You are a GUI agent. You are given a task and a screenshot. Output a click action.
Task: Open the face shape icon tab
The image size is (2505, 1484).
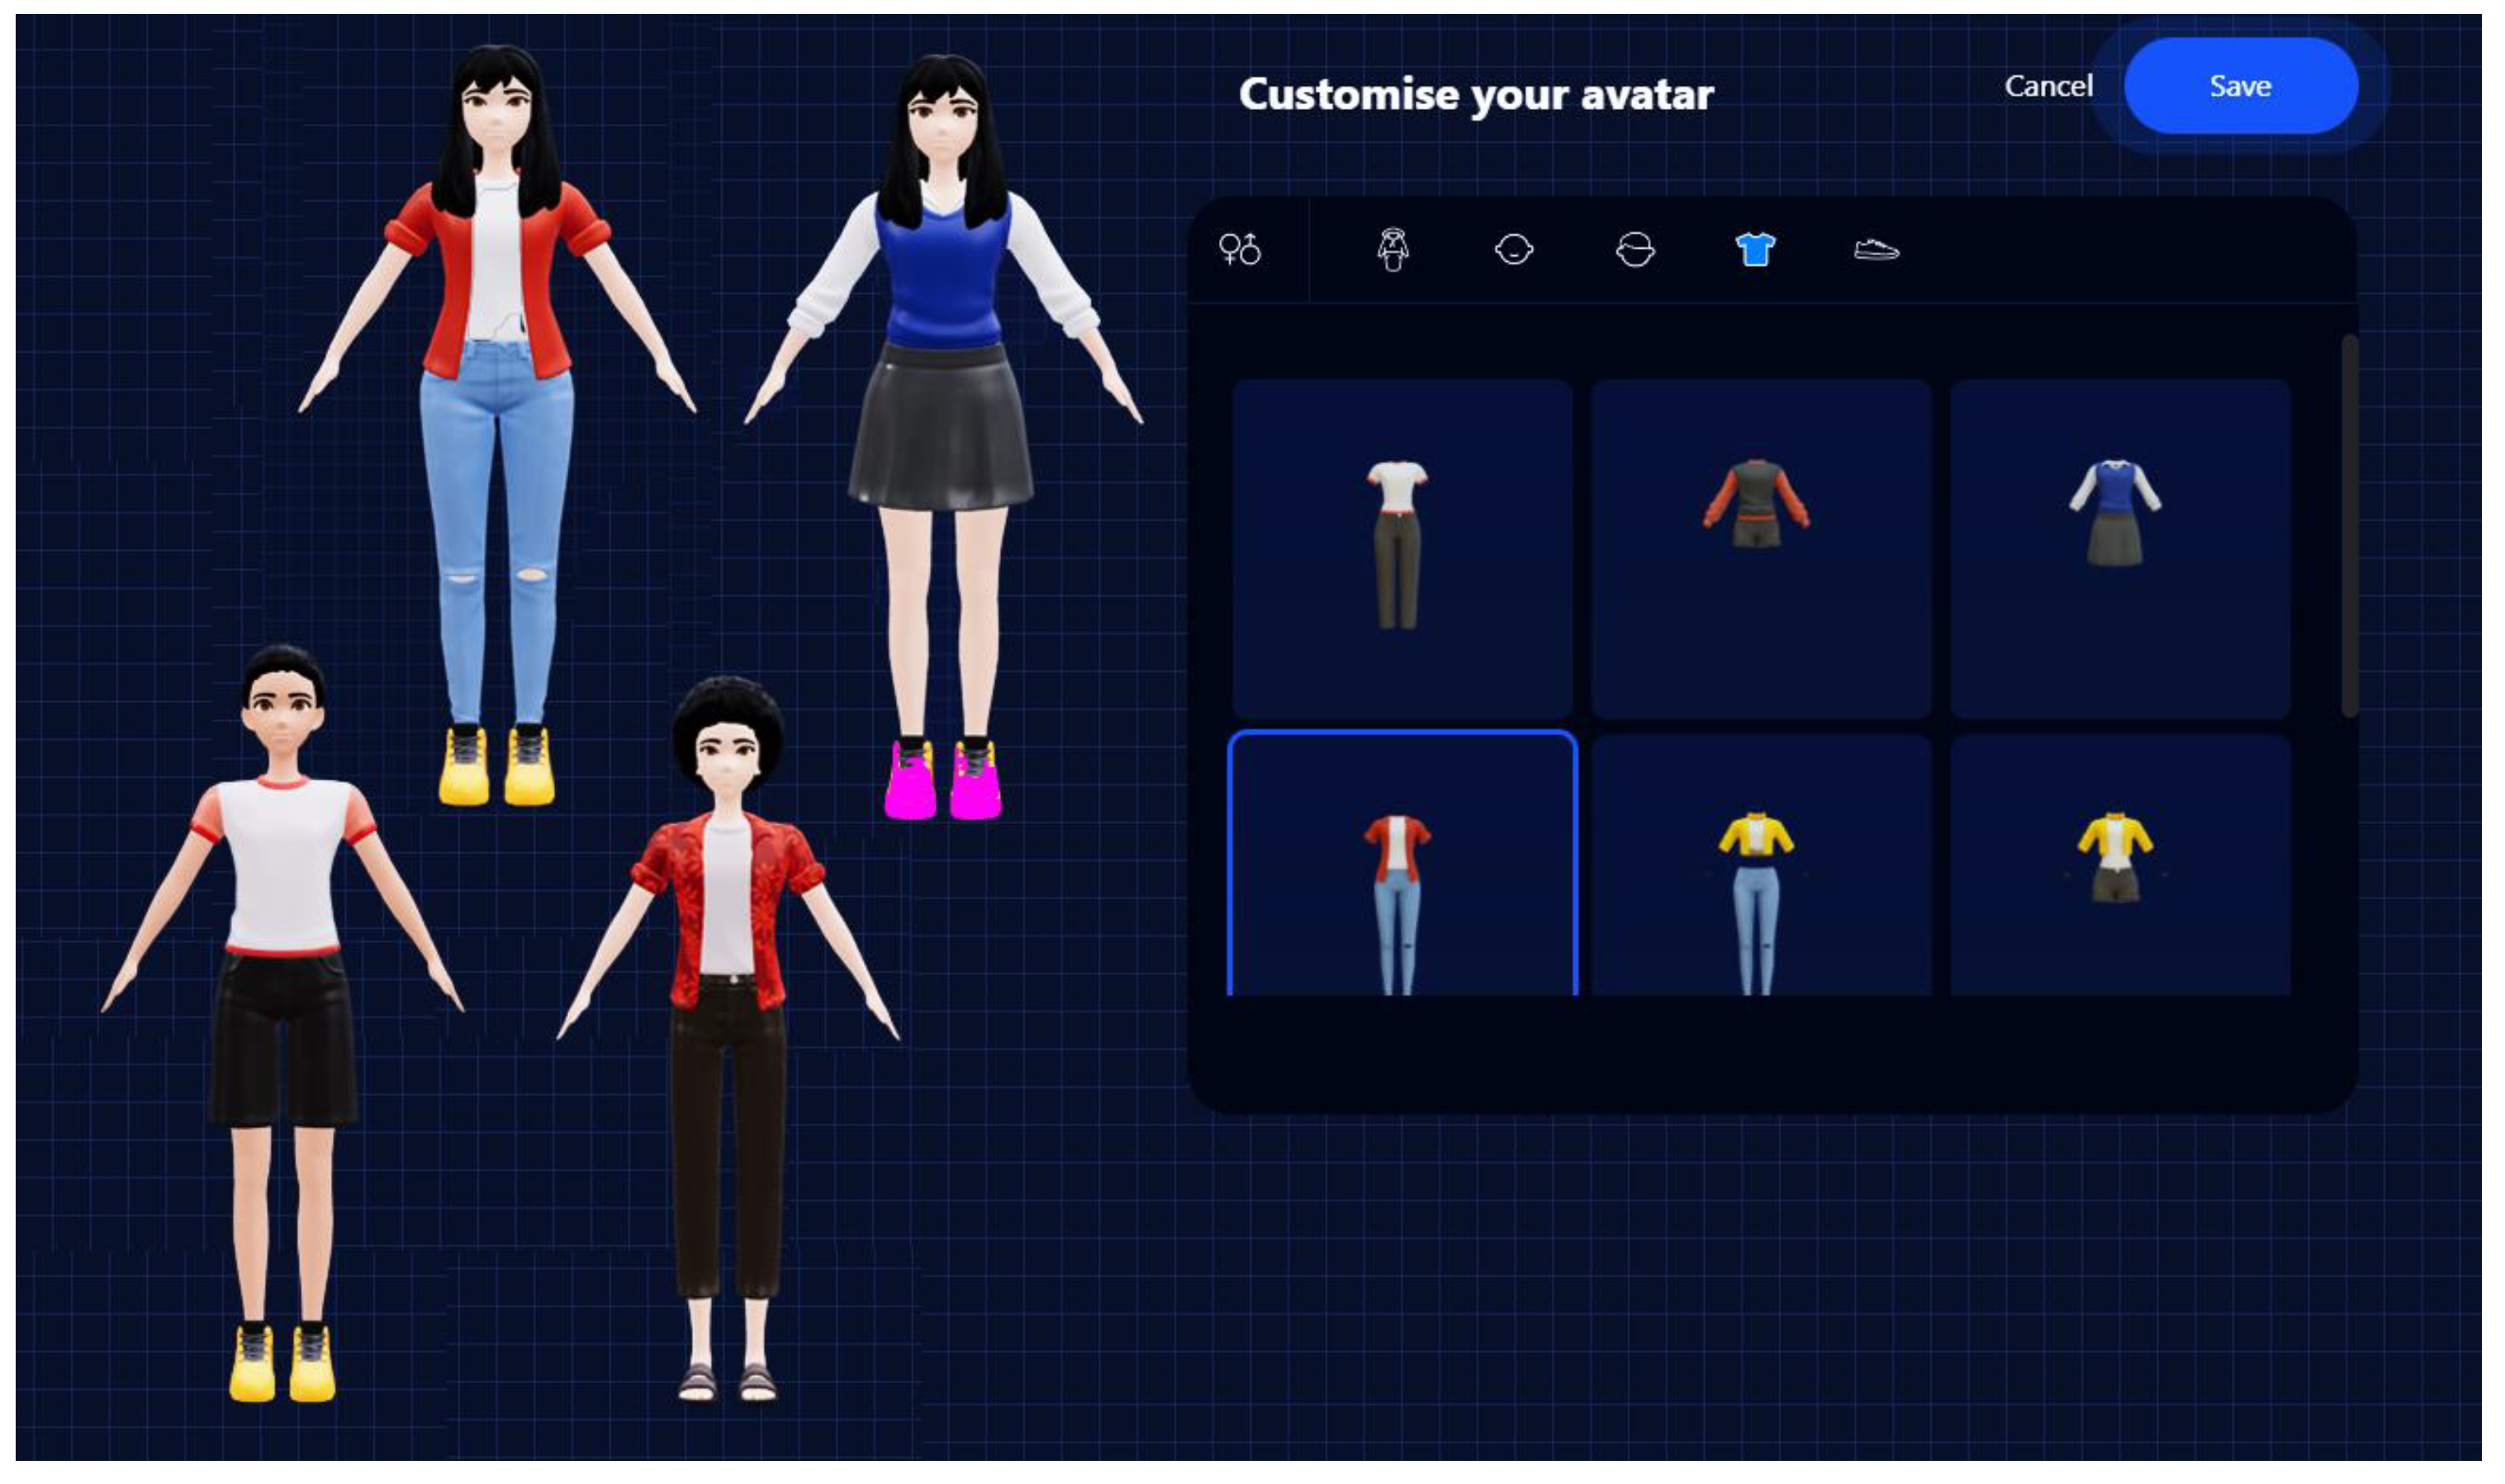pos(1514,249)
